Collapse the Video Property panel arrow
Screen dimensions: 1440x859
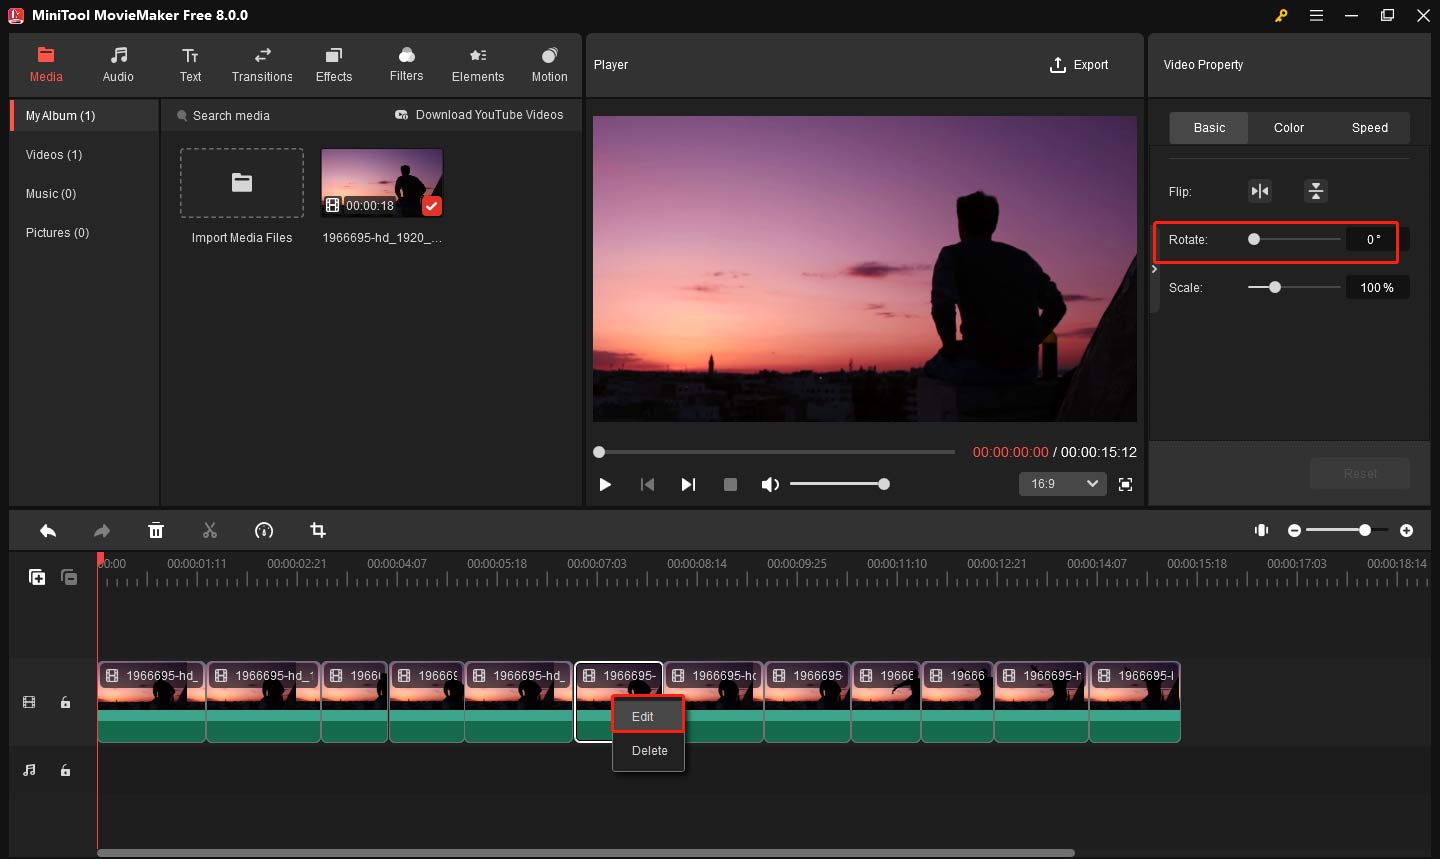click(1154, 269)
